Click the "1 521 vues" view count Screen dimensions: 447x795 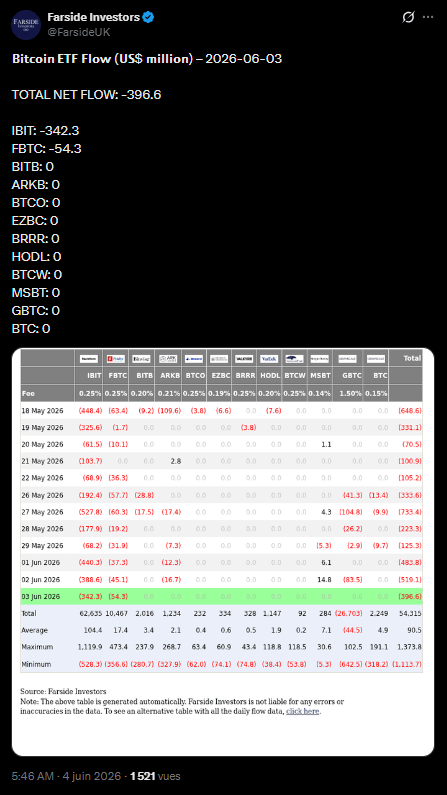tap(155, 776)
